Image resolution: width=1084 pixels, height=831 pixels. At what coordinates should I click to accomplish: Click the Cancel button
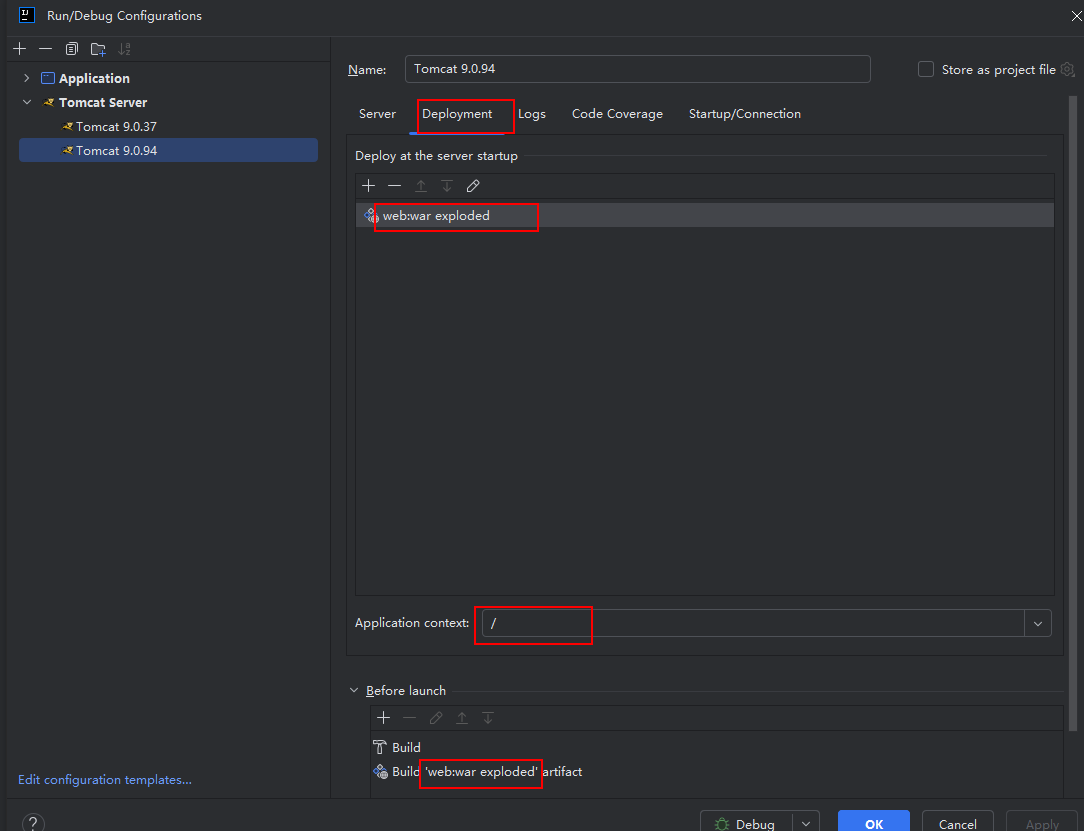tap(957, 823)
